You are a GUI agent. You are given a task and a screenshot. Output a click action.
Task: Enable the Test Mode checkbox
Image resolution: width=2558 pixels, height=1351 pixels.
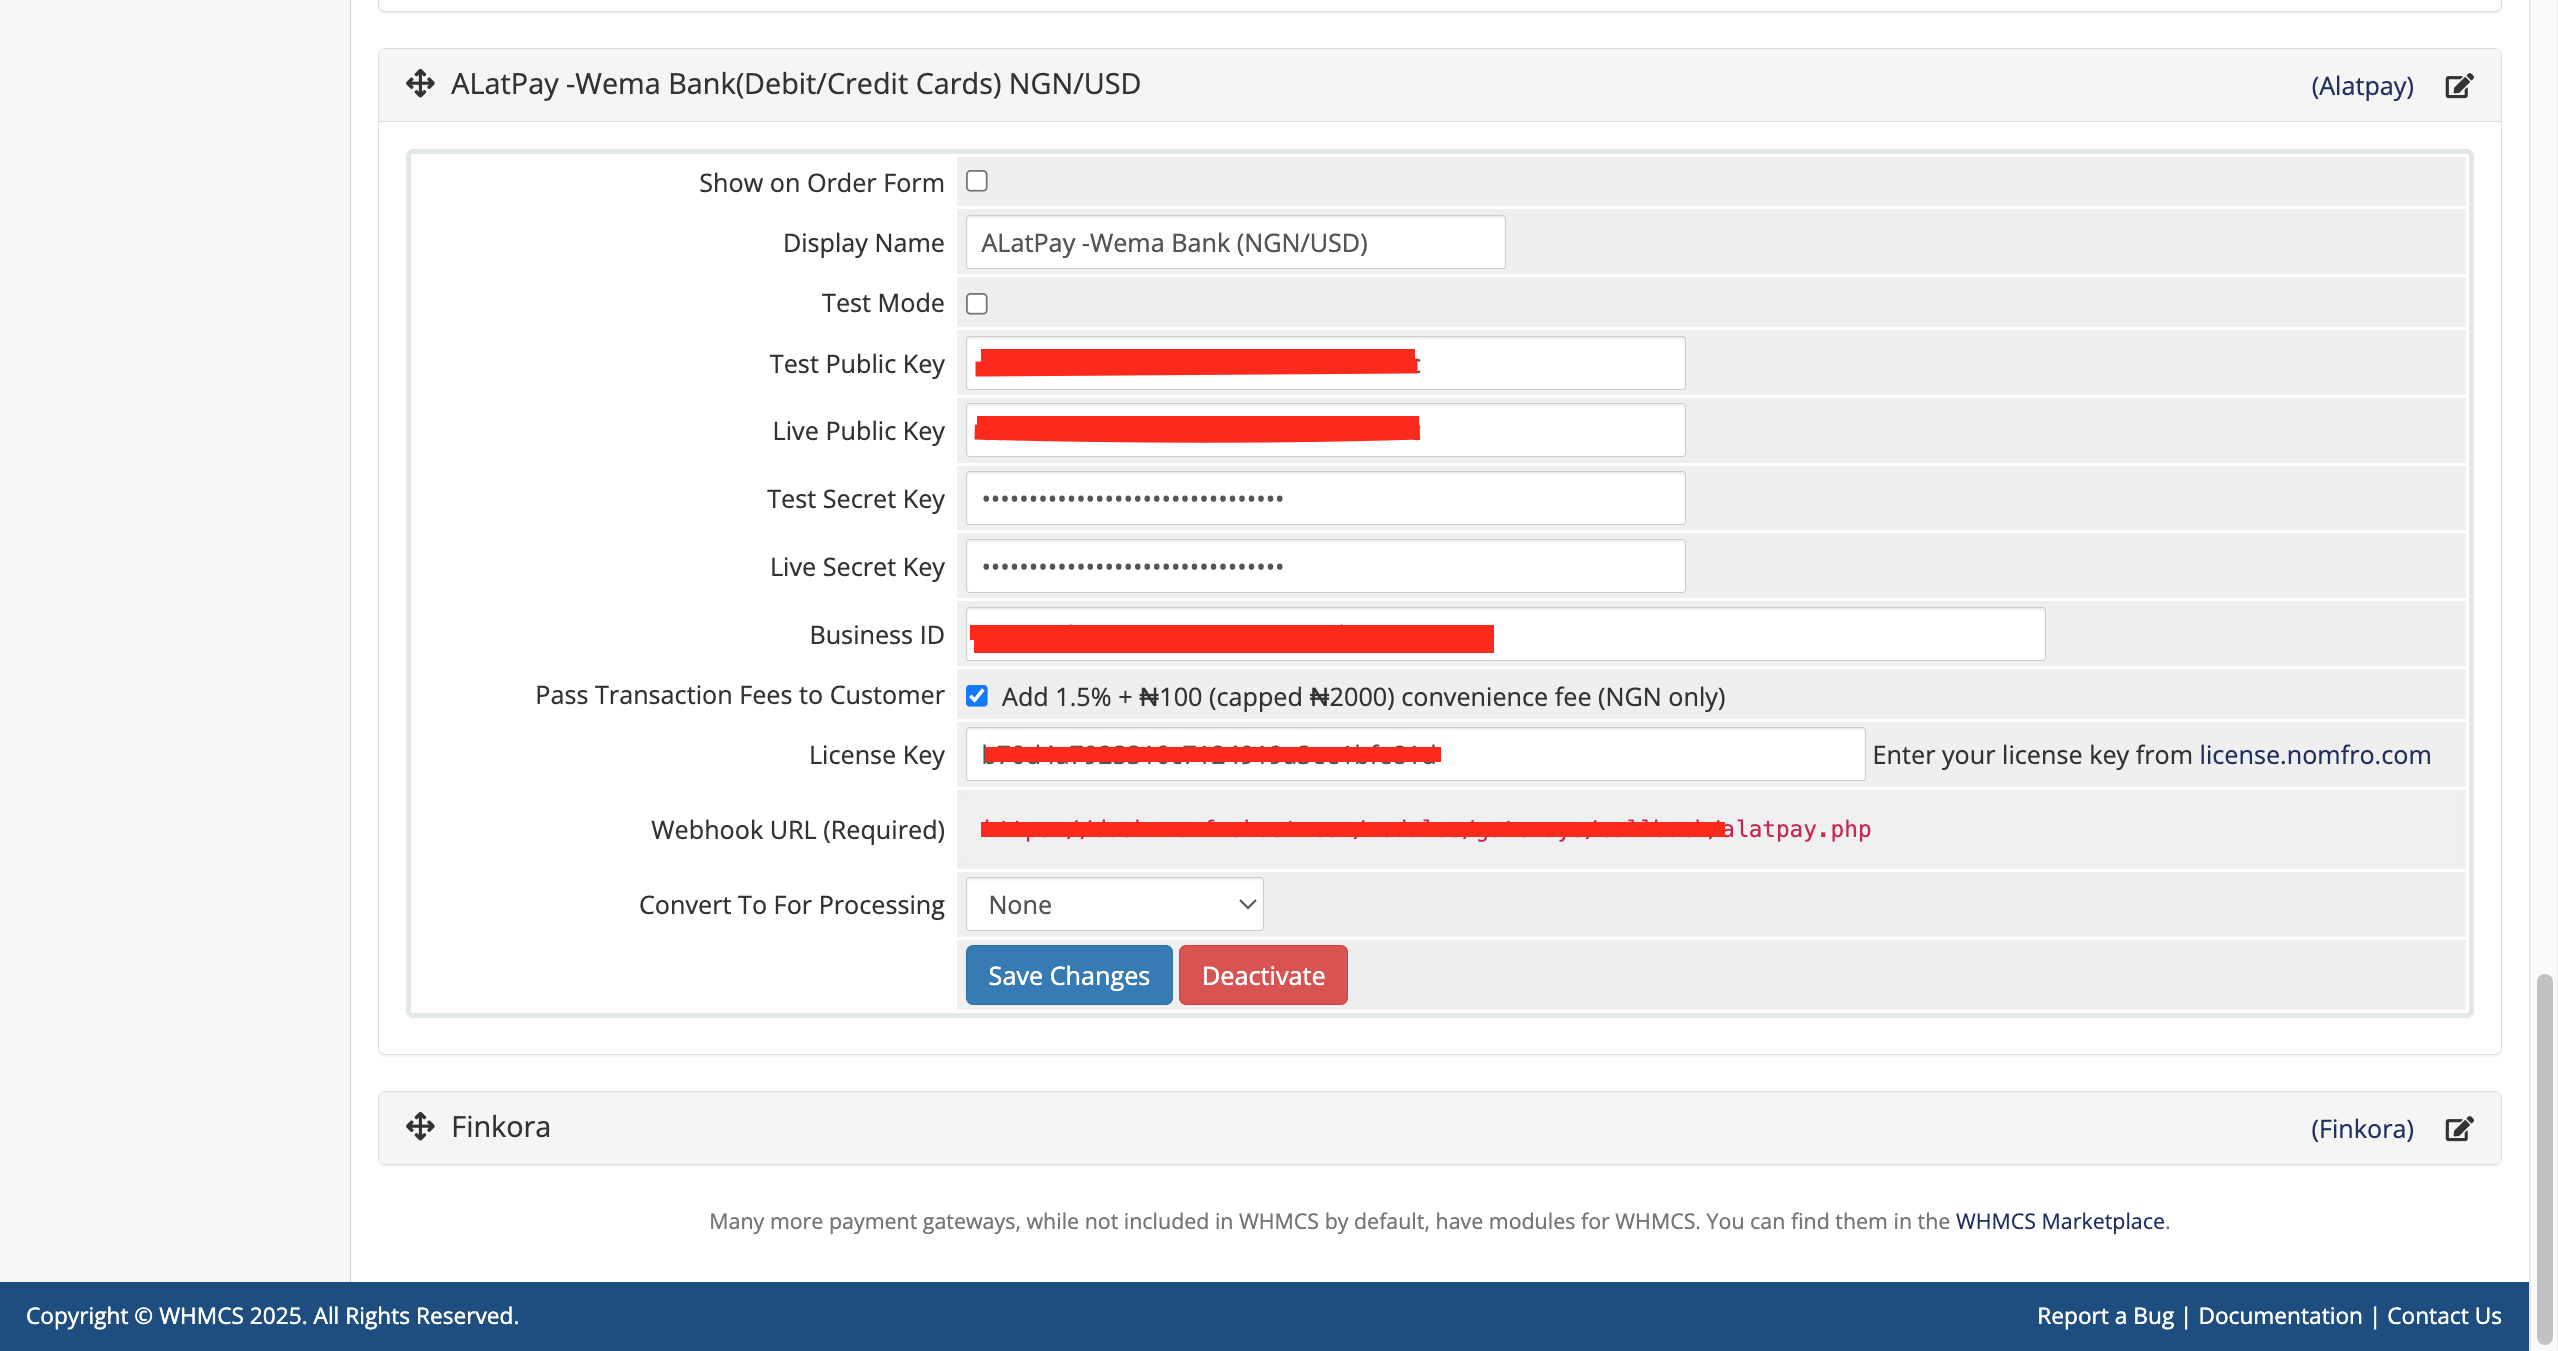point(977,304)
